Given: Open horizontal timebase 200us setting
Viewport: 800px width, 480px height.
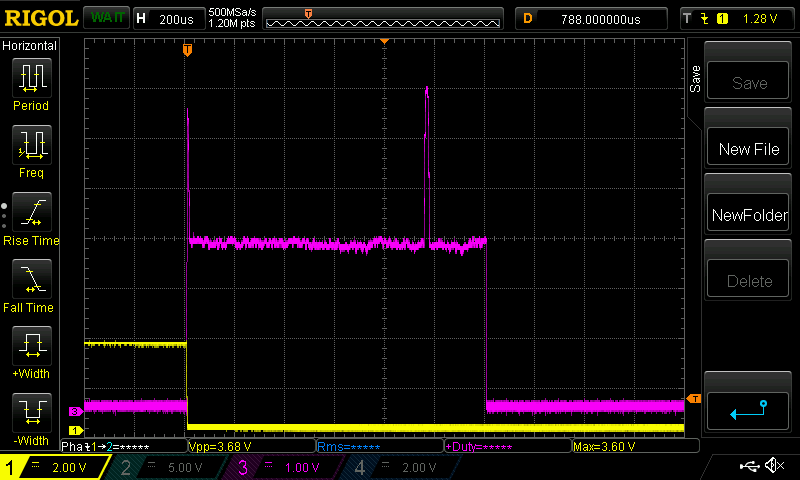Looking at the screenshot, I should coord(167,19).
